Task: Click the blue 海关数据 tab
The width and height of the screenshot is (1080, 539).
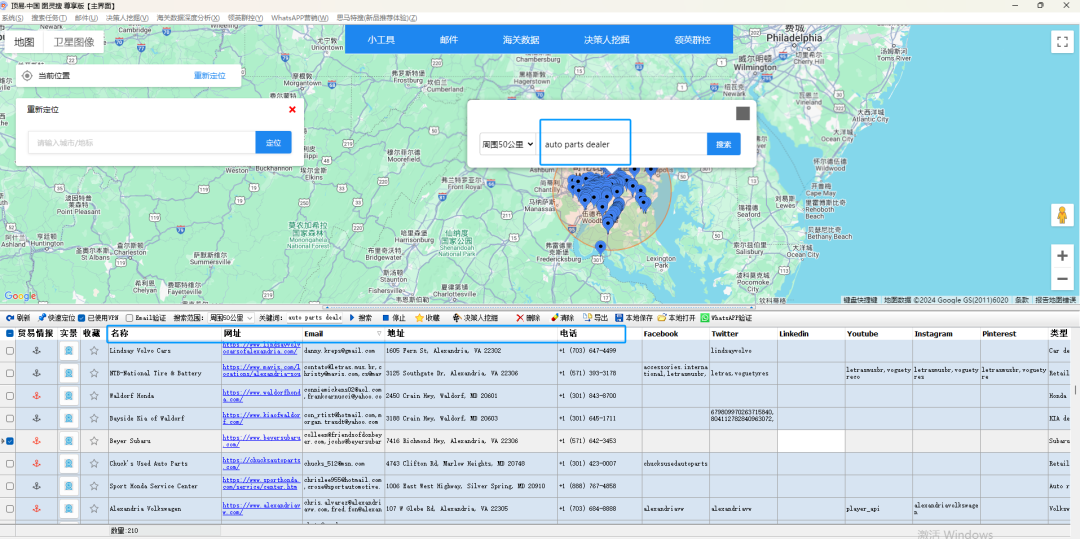Action: pyautogui.click(x=521, y=40)
